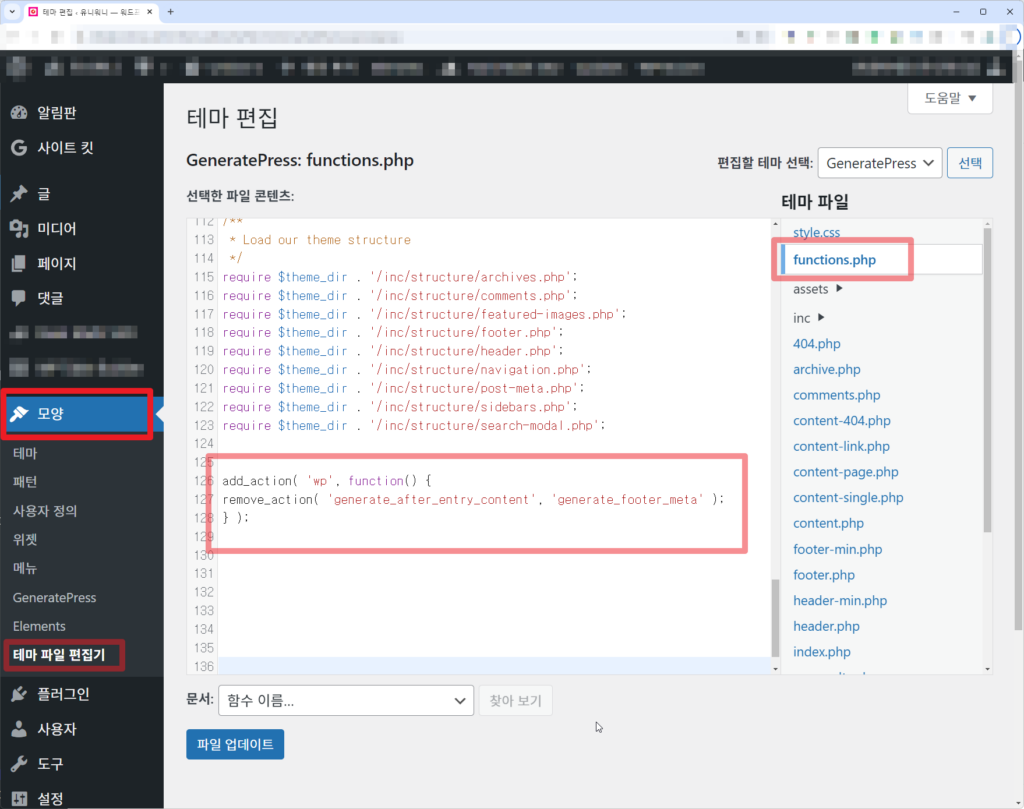Open 메뉴 submenu item

point(25,568)
